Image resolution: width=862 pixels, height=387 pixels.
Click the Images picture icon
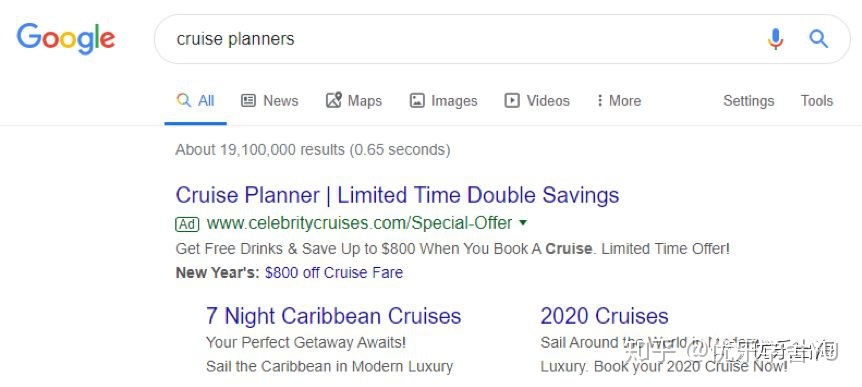click(x=417, y=101)
